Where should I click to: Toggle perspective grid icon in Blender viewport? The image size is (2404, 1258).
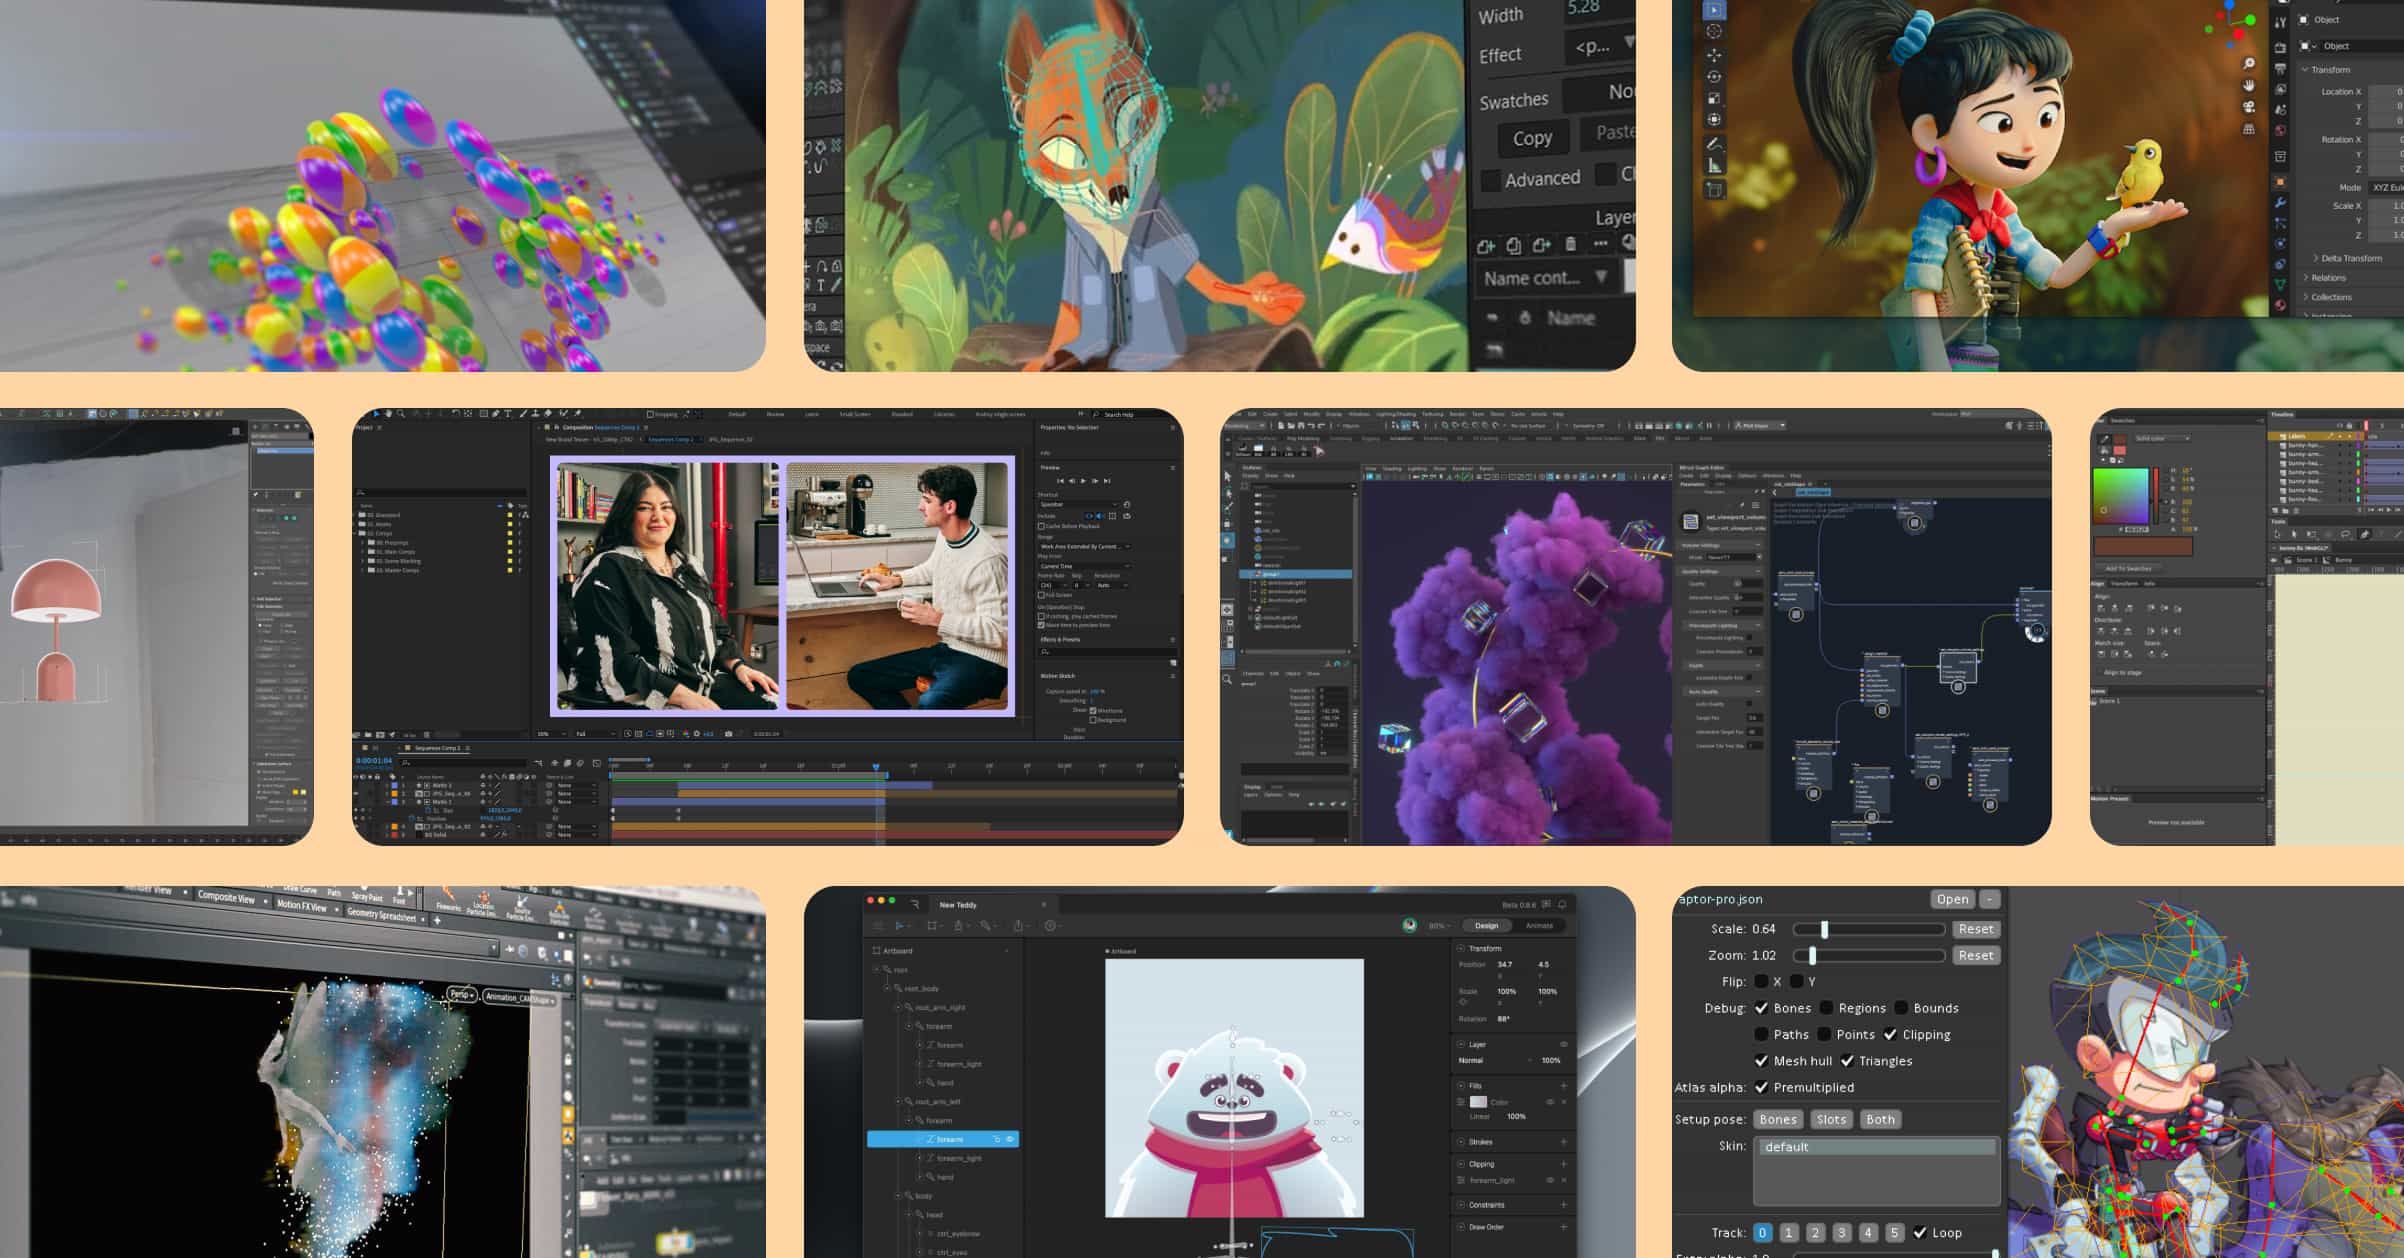(2249, 129)
